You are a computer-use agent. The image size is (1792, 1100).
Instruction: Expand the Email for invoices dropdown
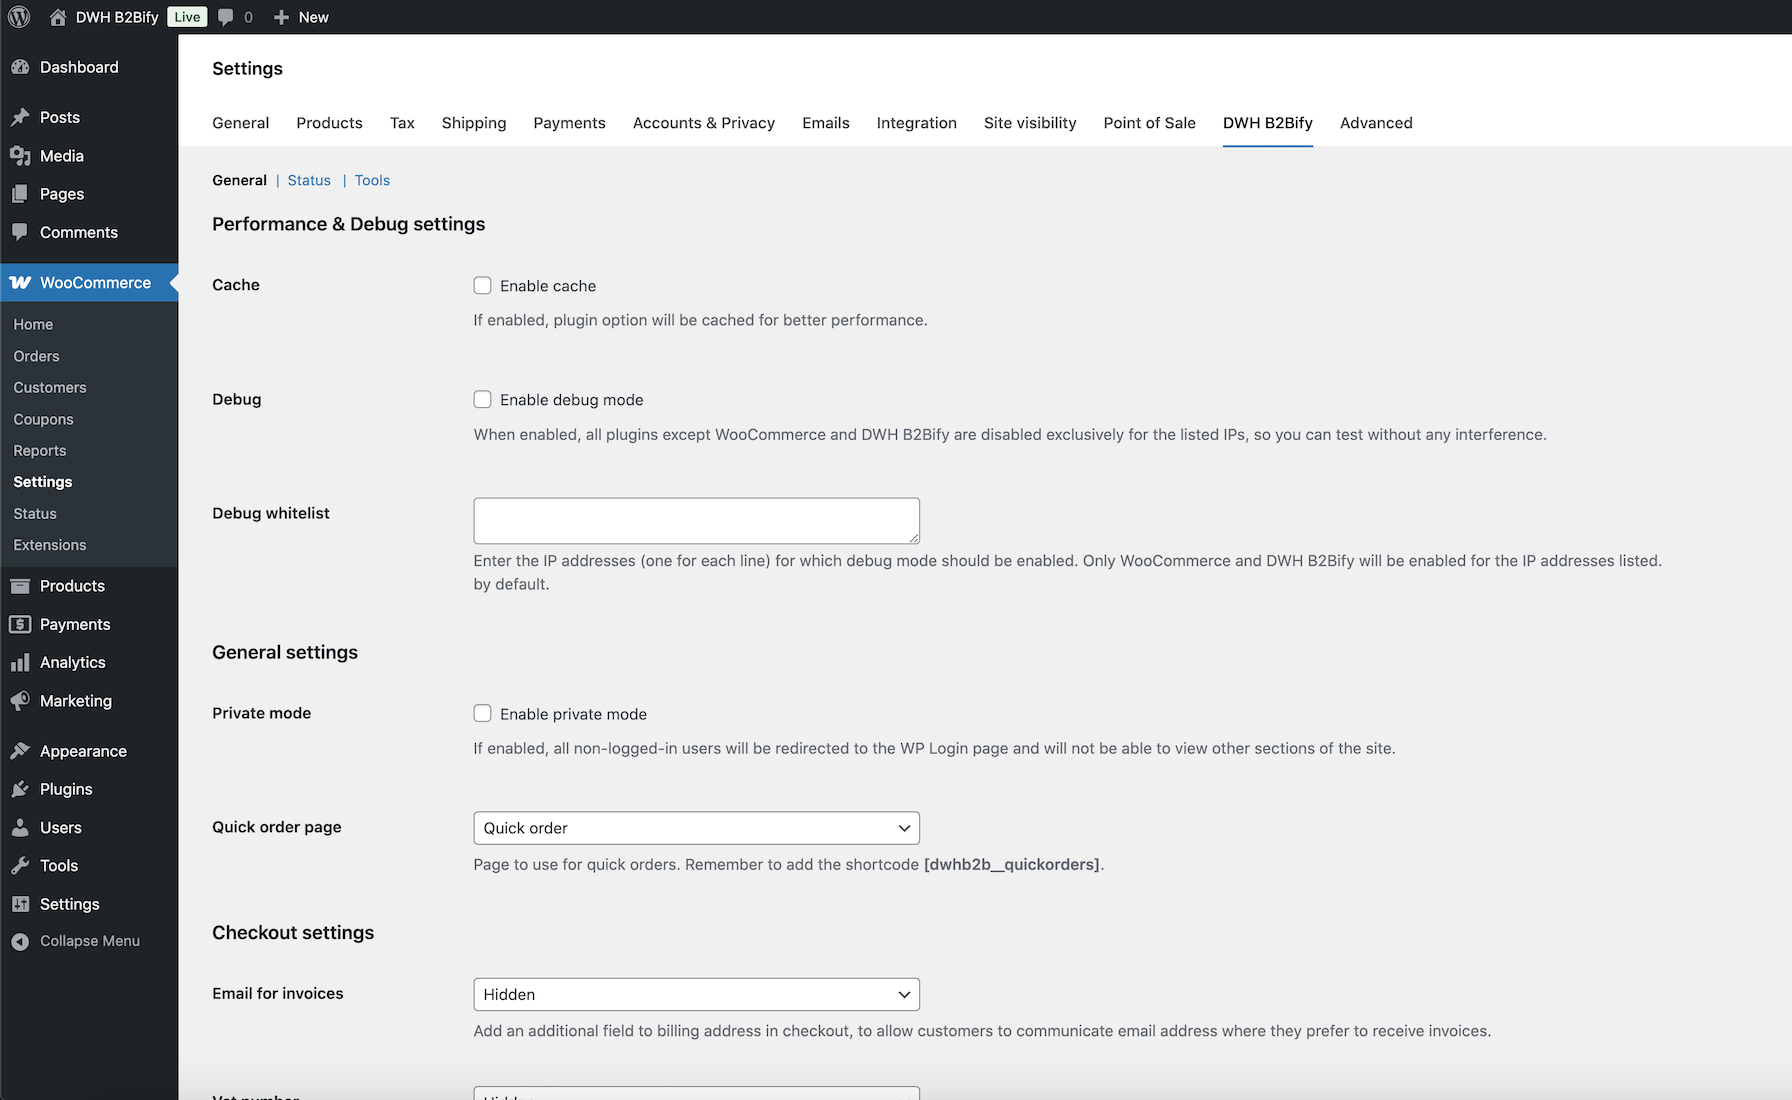[x=696, y=994]
